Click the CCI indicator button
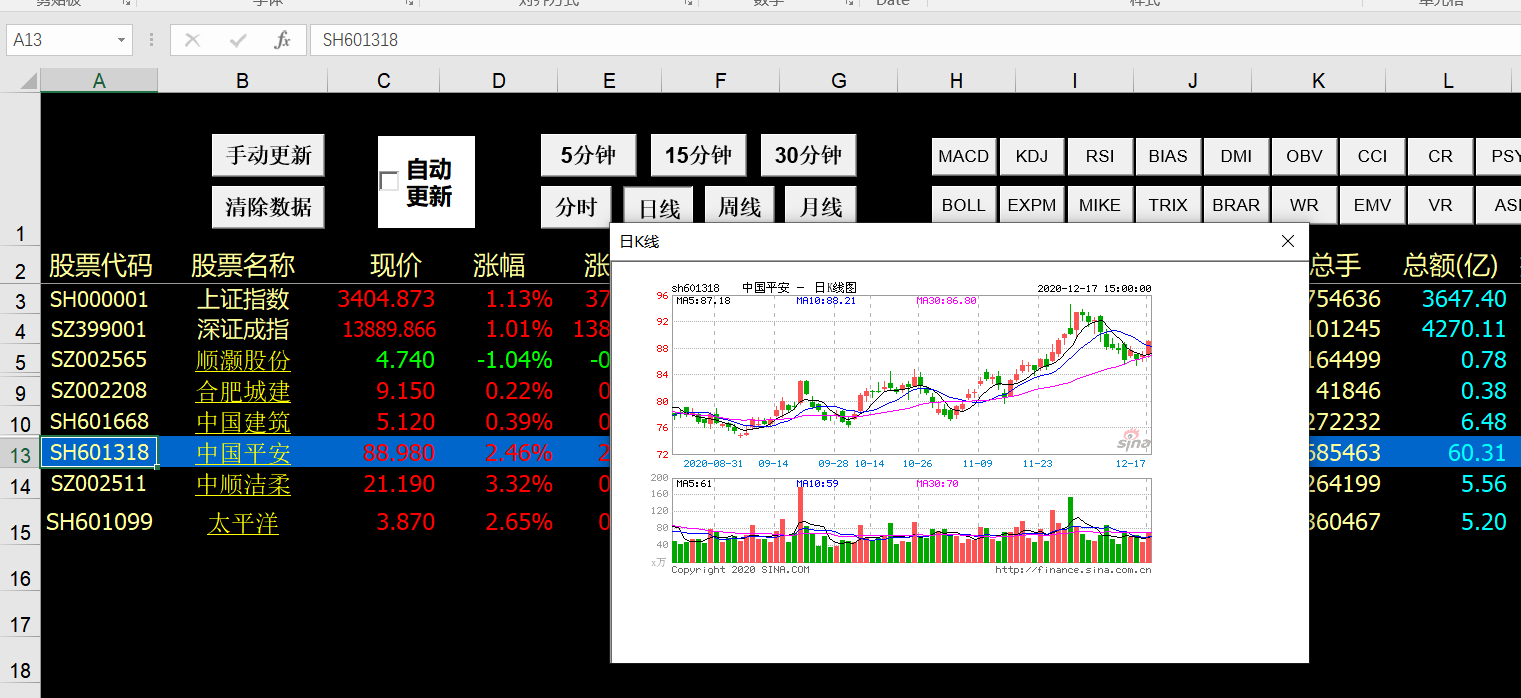Viewport: 1521px width, 698px height. (x=1372, y=156)
